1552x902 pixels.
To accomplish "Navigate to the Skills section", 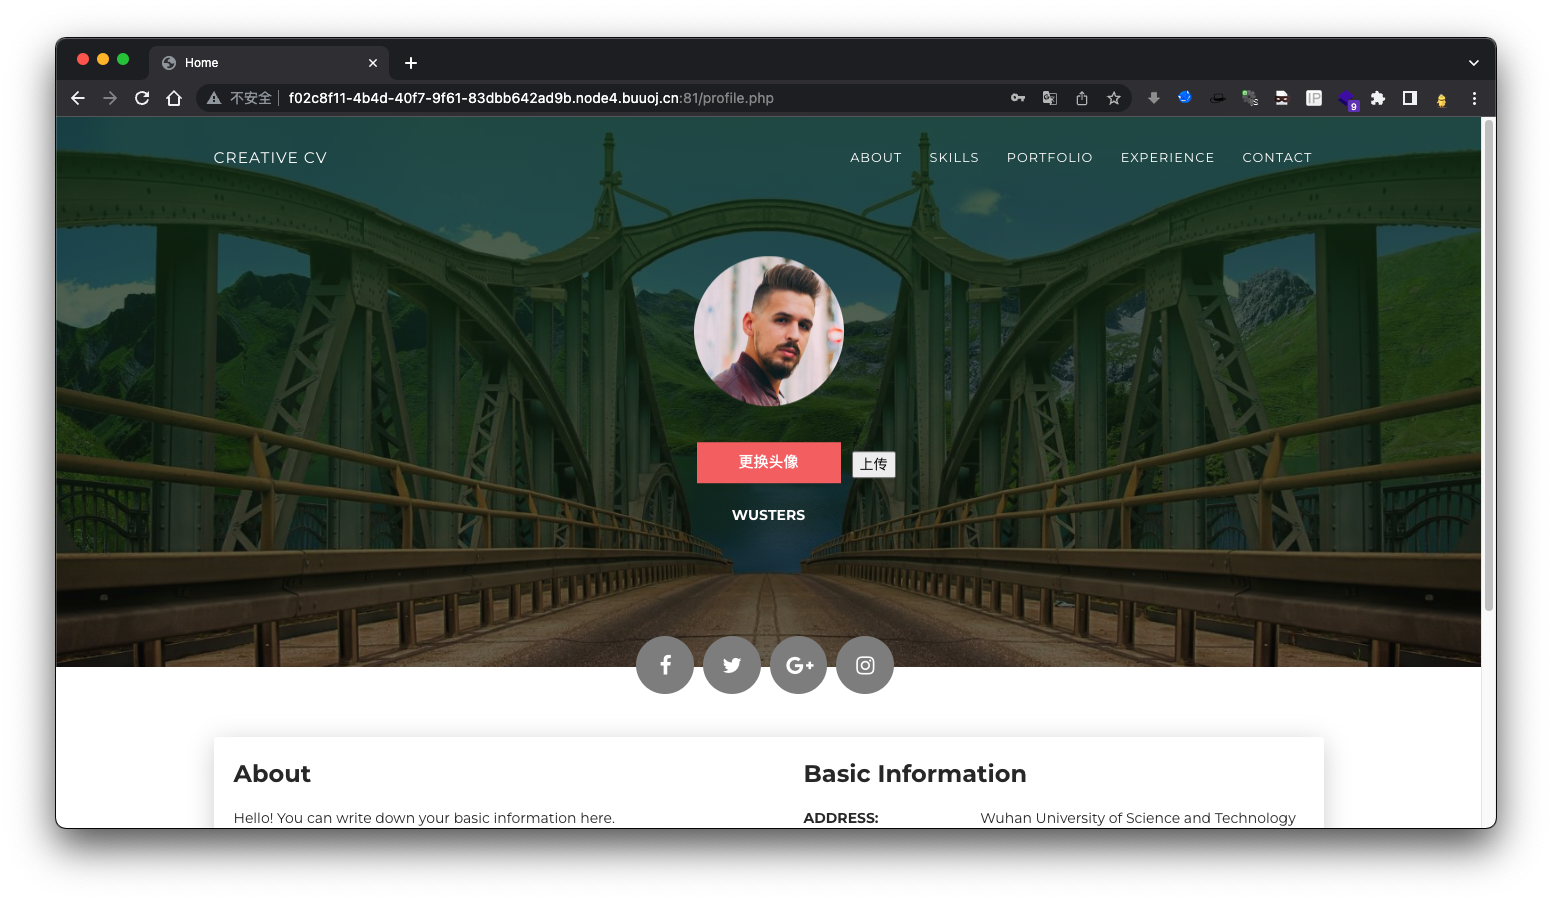I will 954,158.
